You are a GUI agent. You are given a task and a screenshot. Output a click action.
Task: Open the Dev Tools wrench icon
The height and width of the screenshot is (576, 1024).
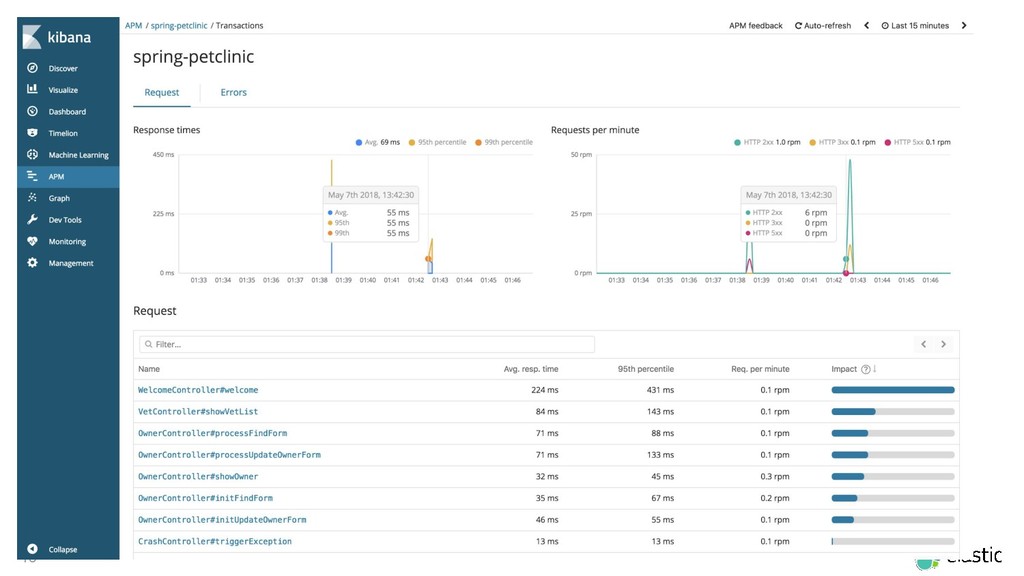pyautogui.click(x=32, y=220)
